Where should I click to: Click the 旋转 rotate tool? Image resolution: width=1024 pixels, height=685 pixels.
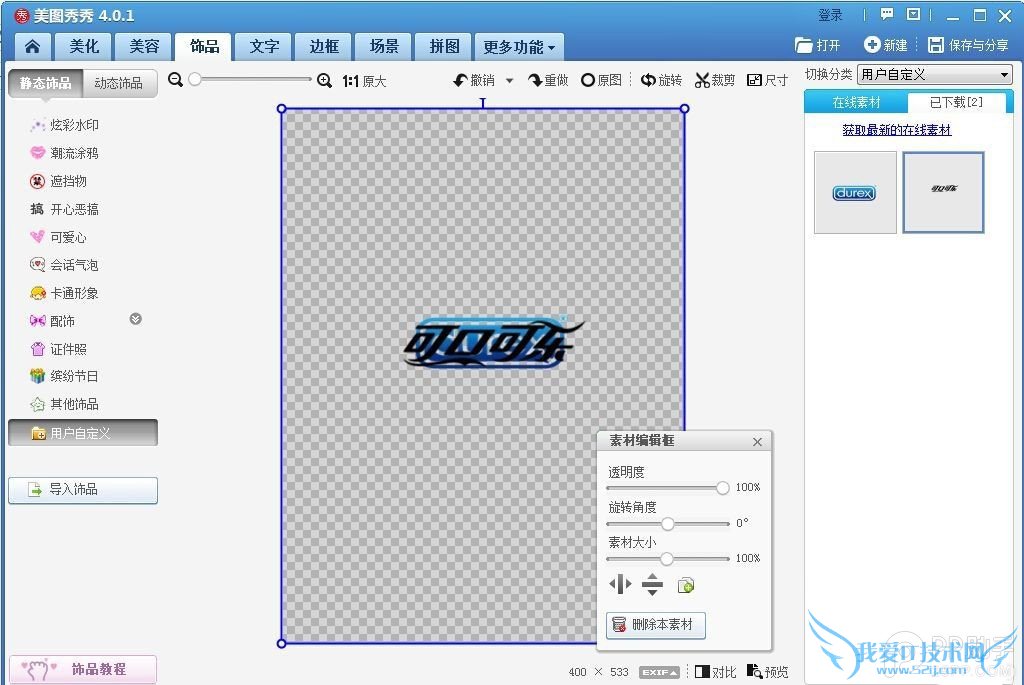[662, 80]
